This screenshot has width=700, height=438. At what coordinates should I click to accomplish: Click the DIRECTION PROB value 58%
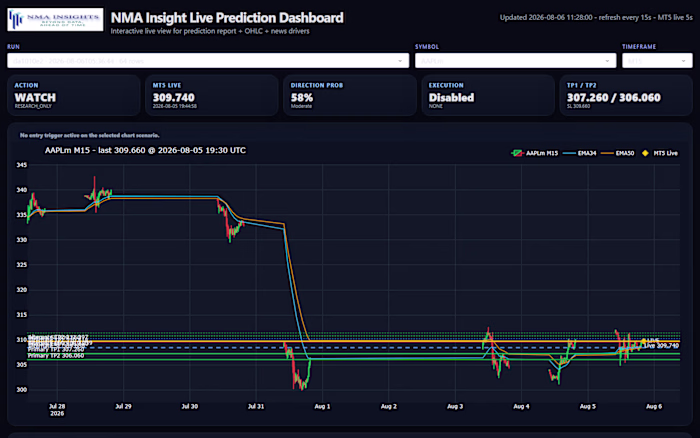click(302, 97)
